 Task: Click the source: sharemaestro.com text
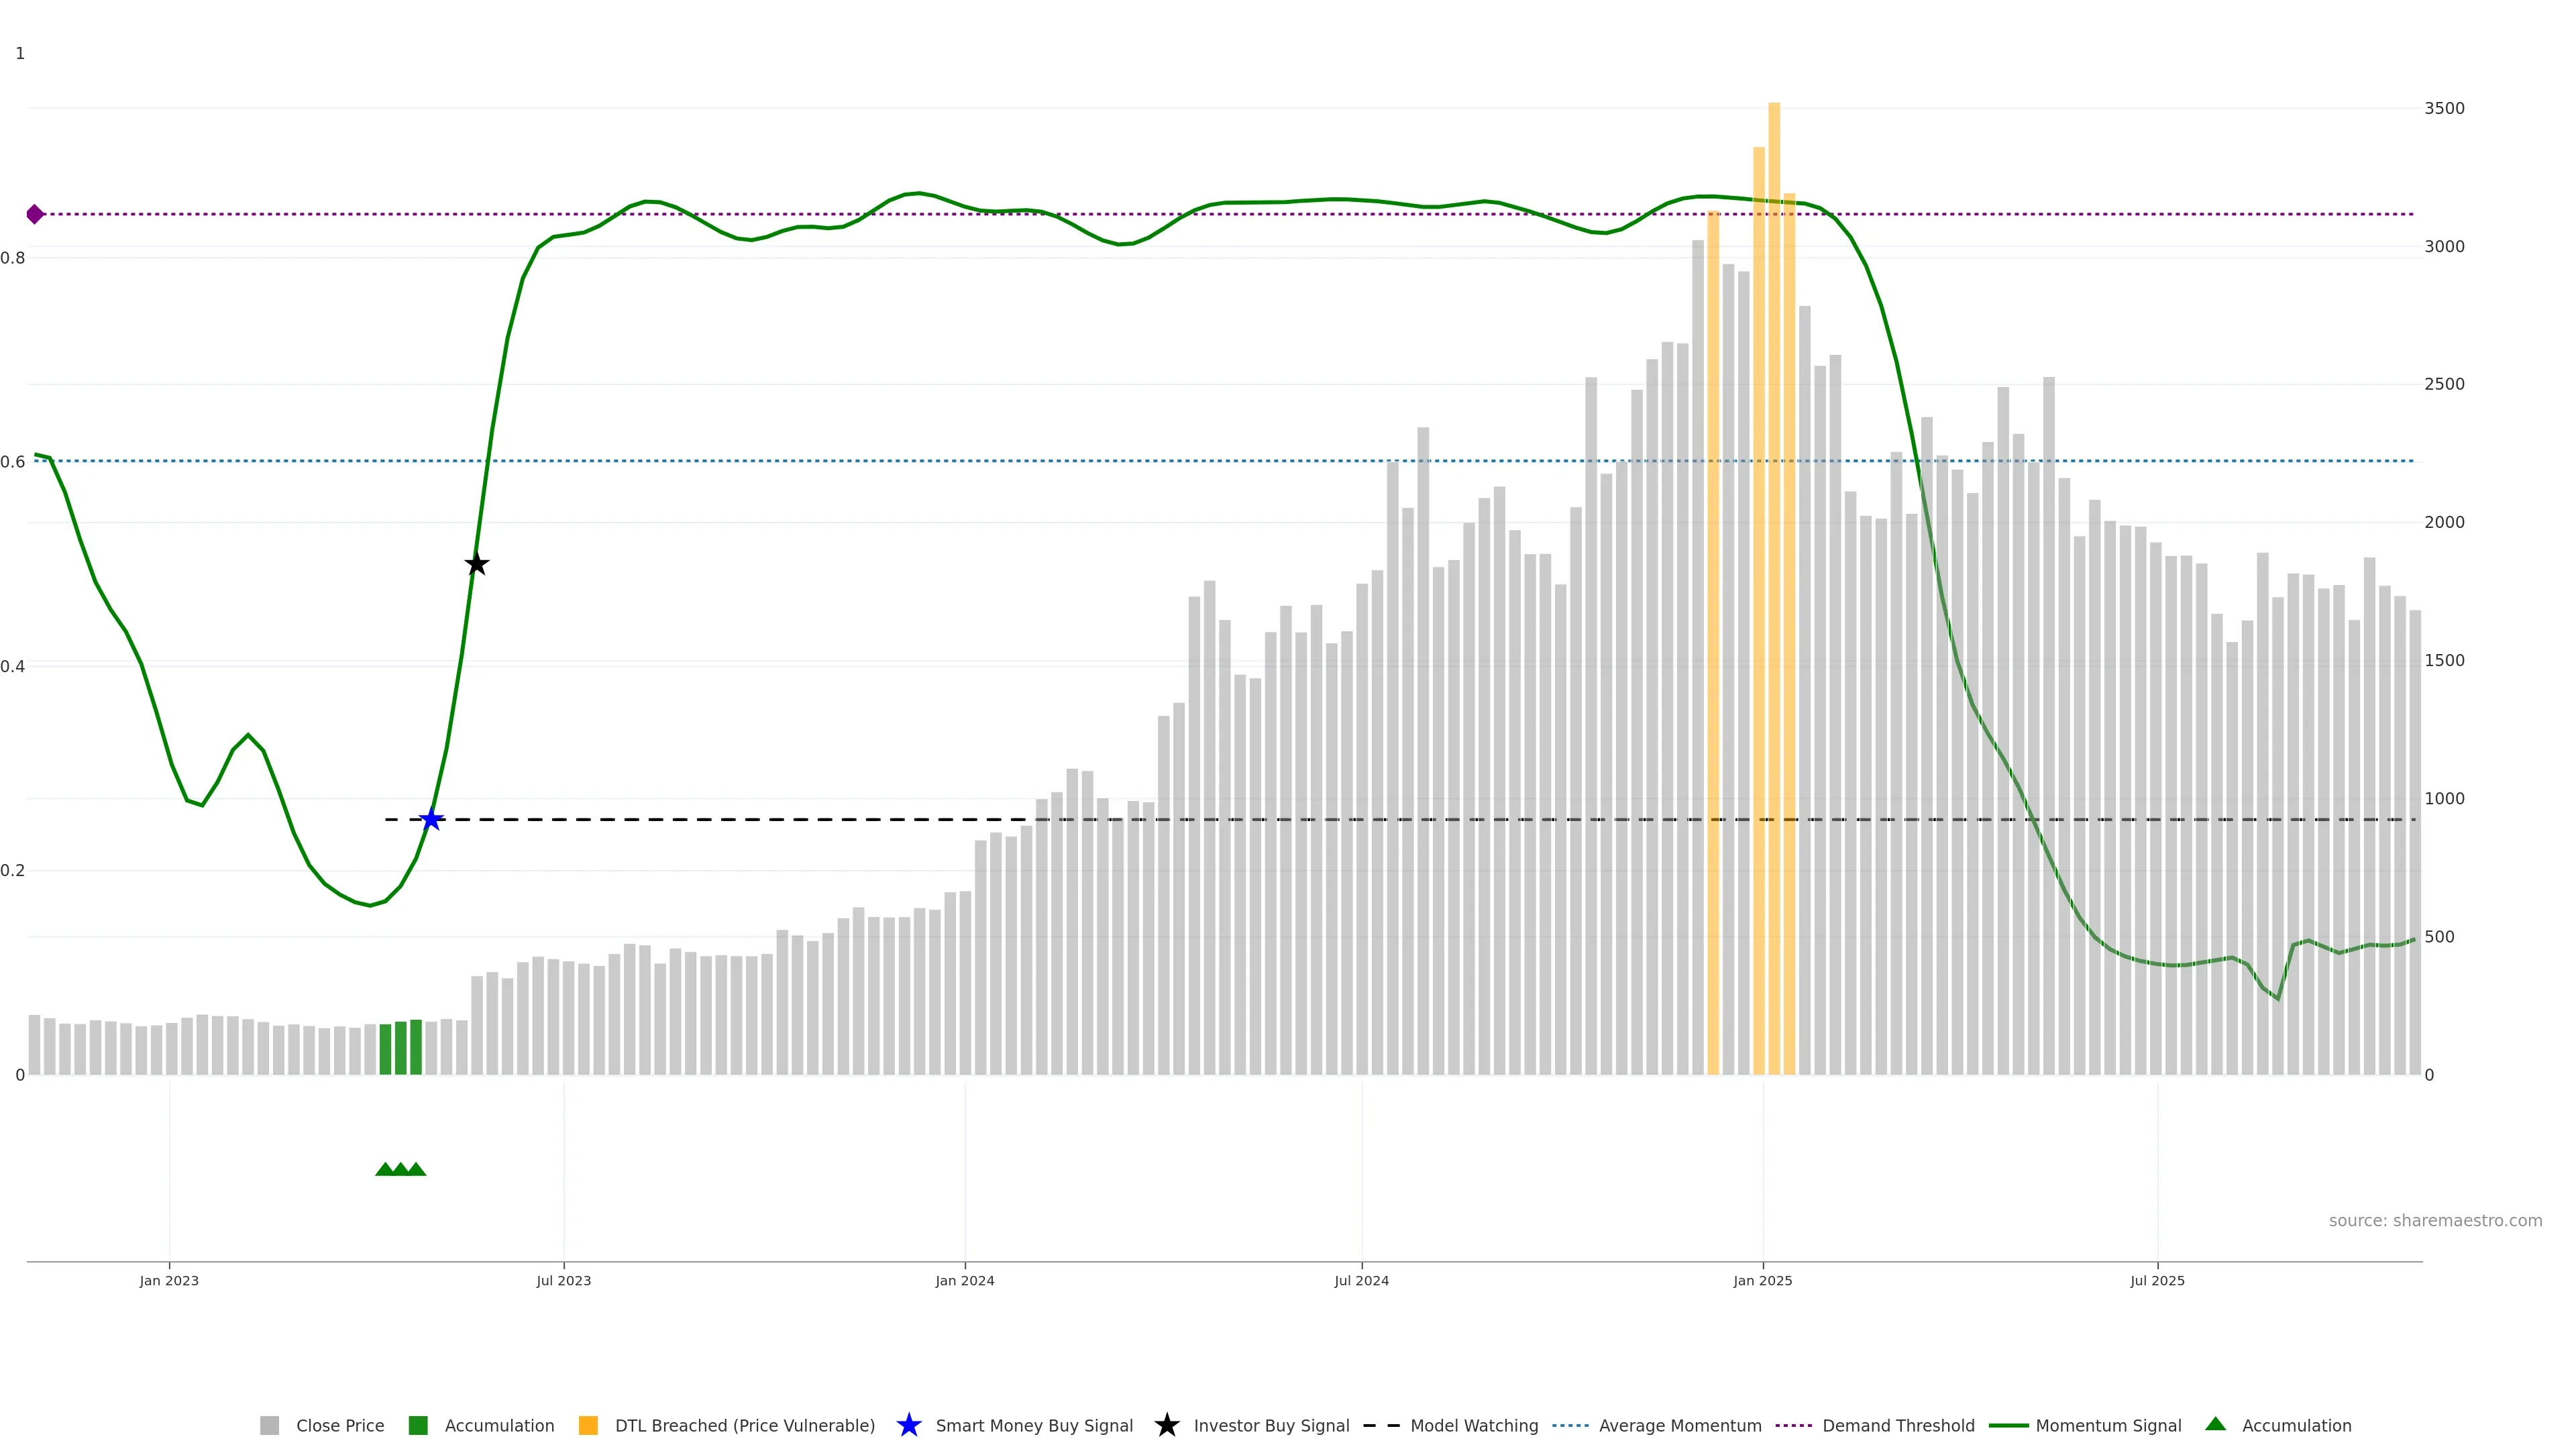pyautogui.click(x=2435, y=1220)
